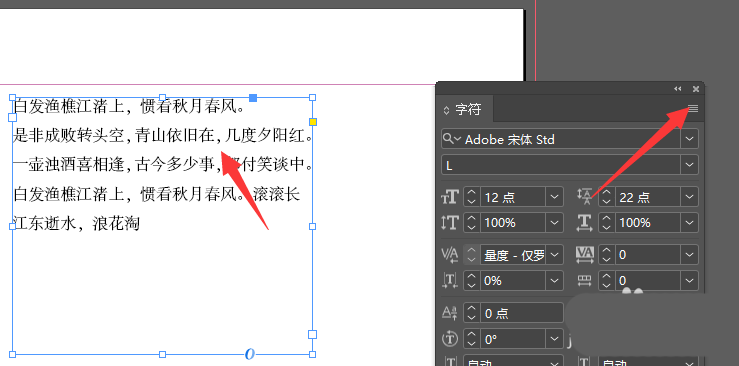Open the tracking dropdown

coord(690,255)
